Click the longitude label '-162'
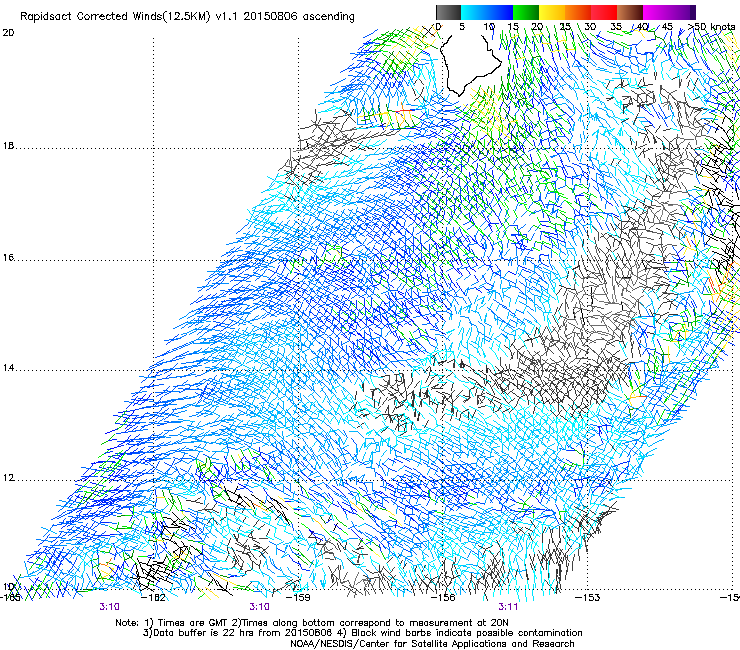 [153, 598]
